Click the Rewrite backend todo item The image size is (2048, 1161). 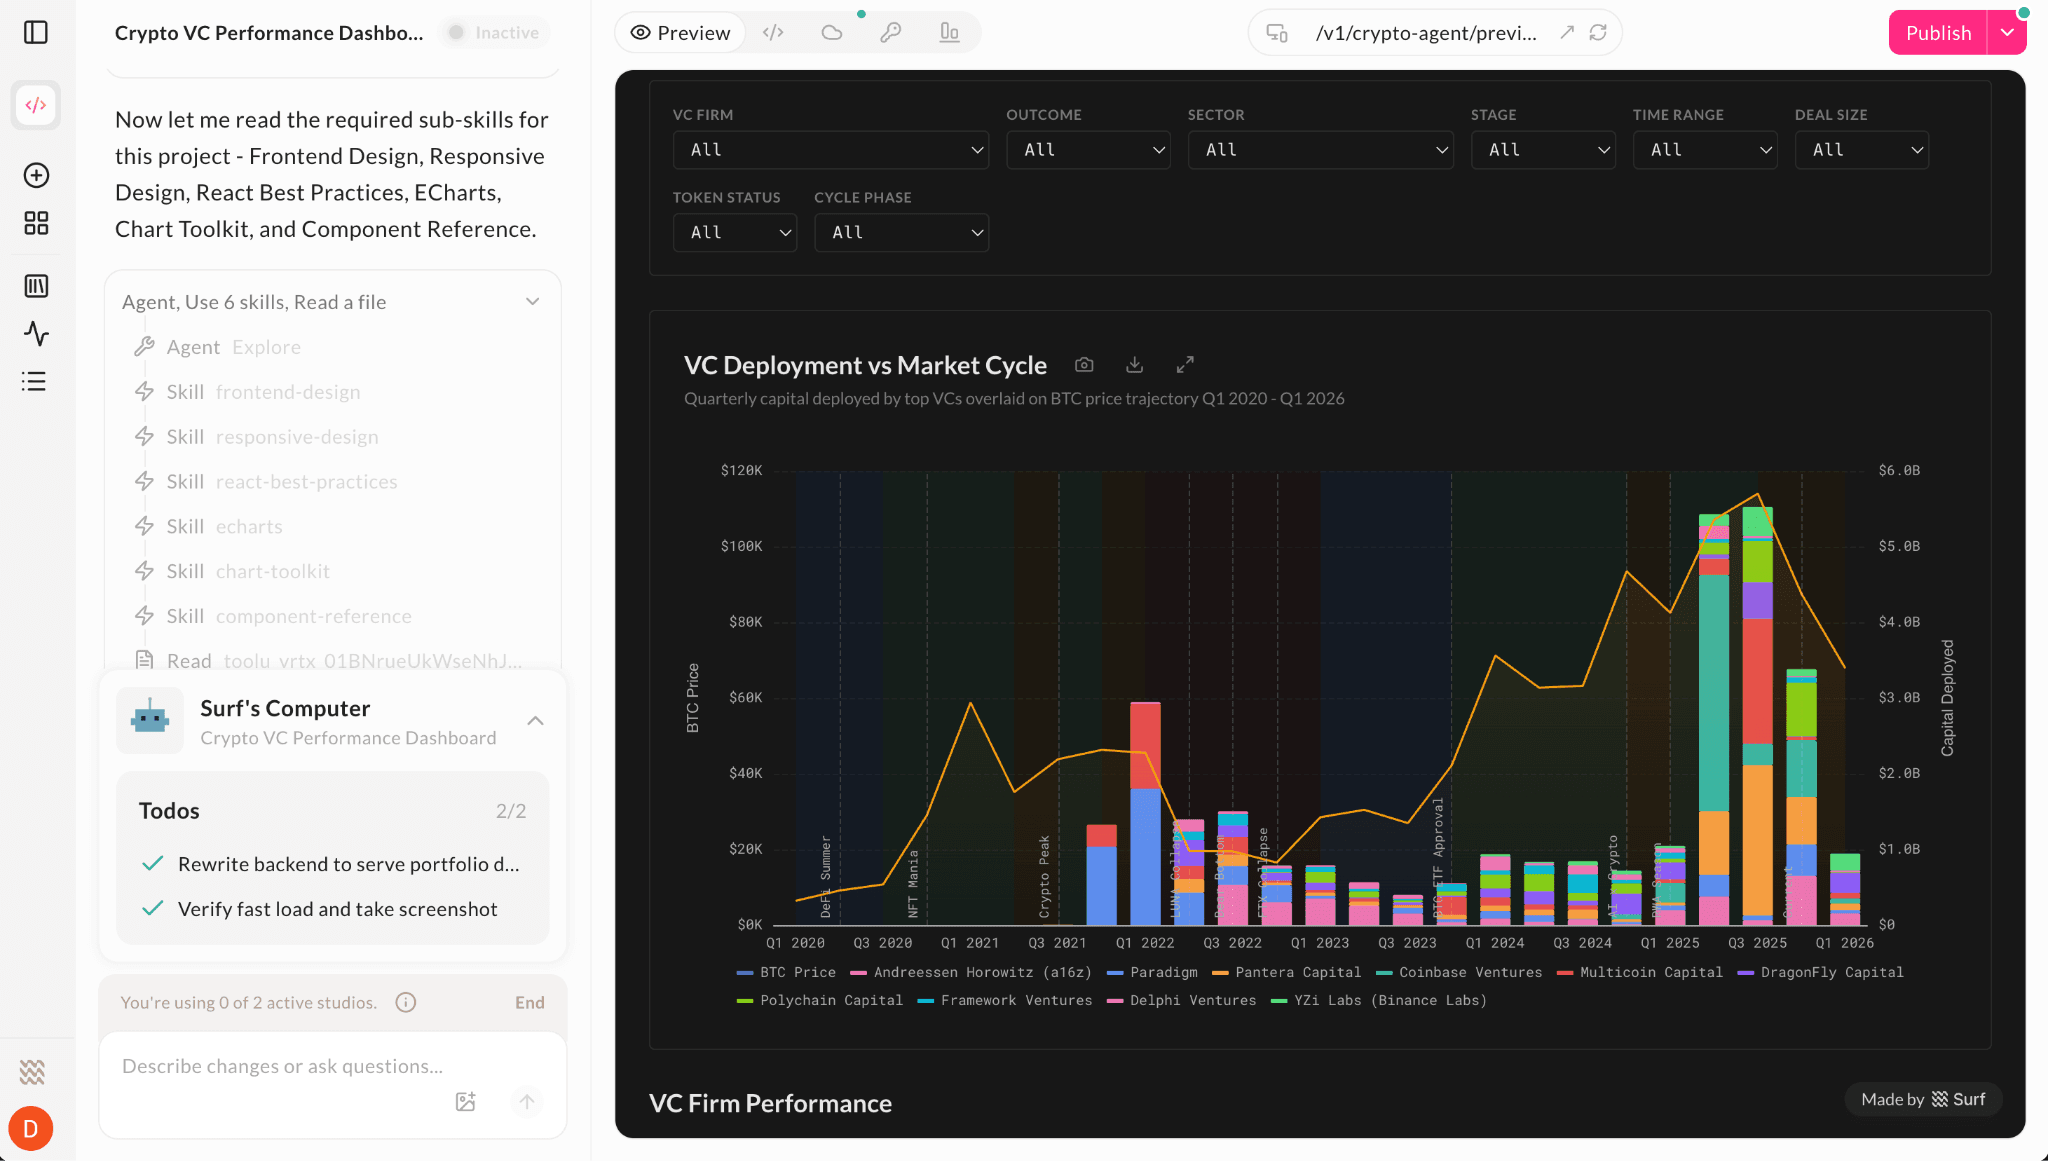[332, 864]
